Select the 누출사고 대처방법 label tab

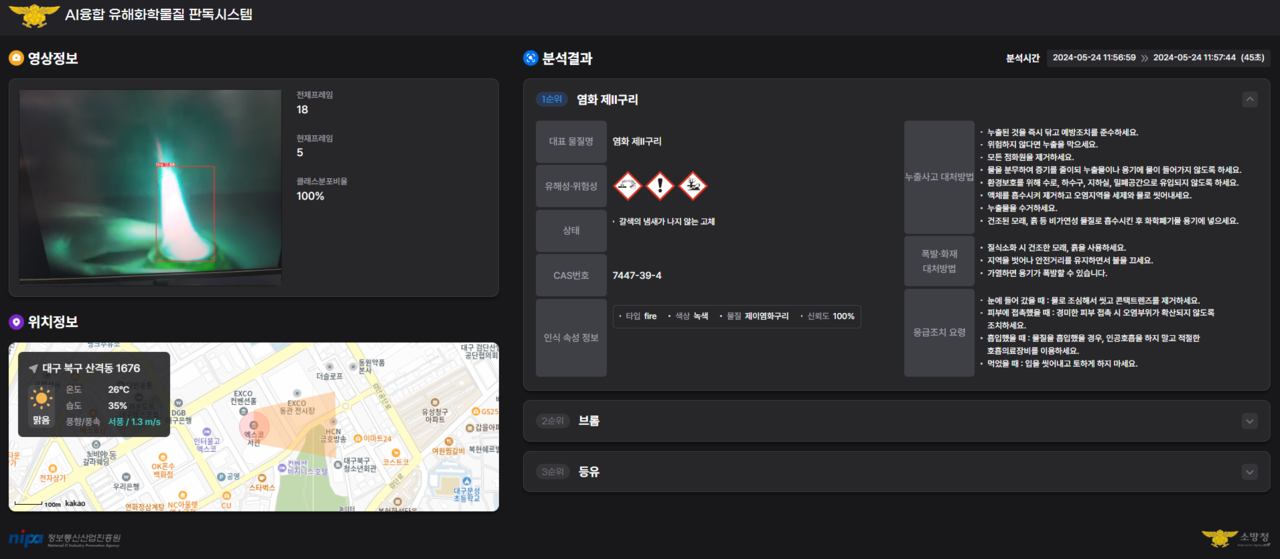(x=939, y=177)
